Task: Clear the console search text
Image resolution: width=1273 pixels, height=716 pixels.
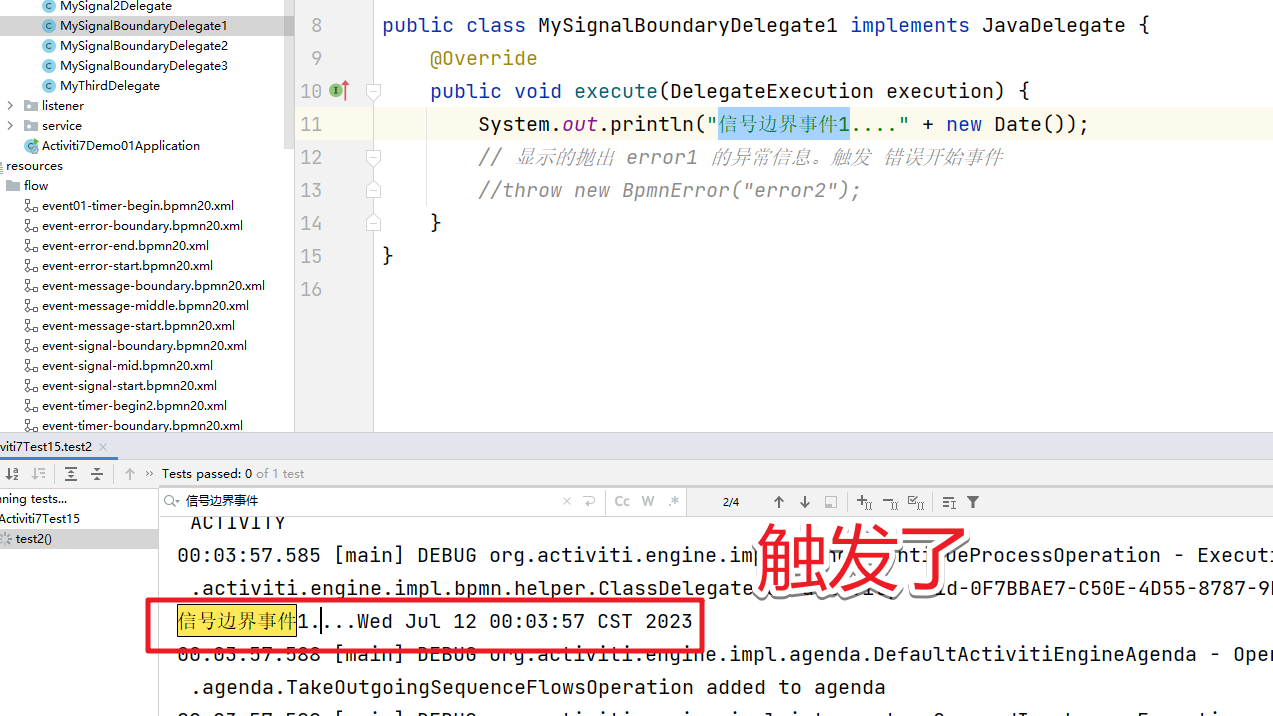Action: (x=567, y=502)
